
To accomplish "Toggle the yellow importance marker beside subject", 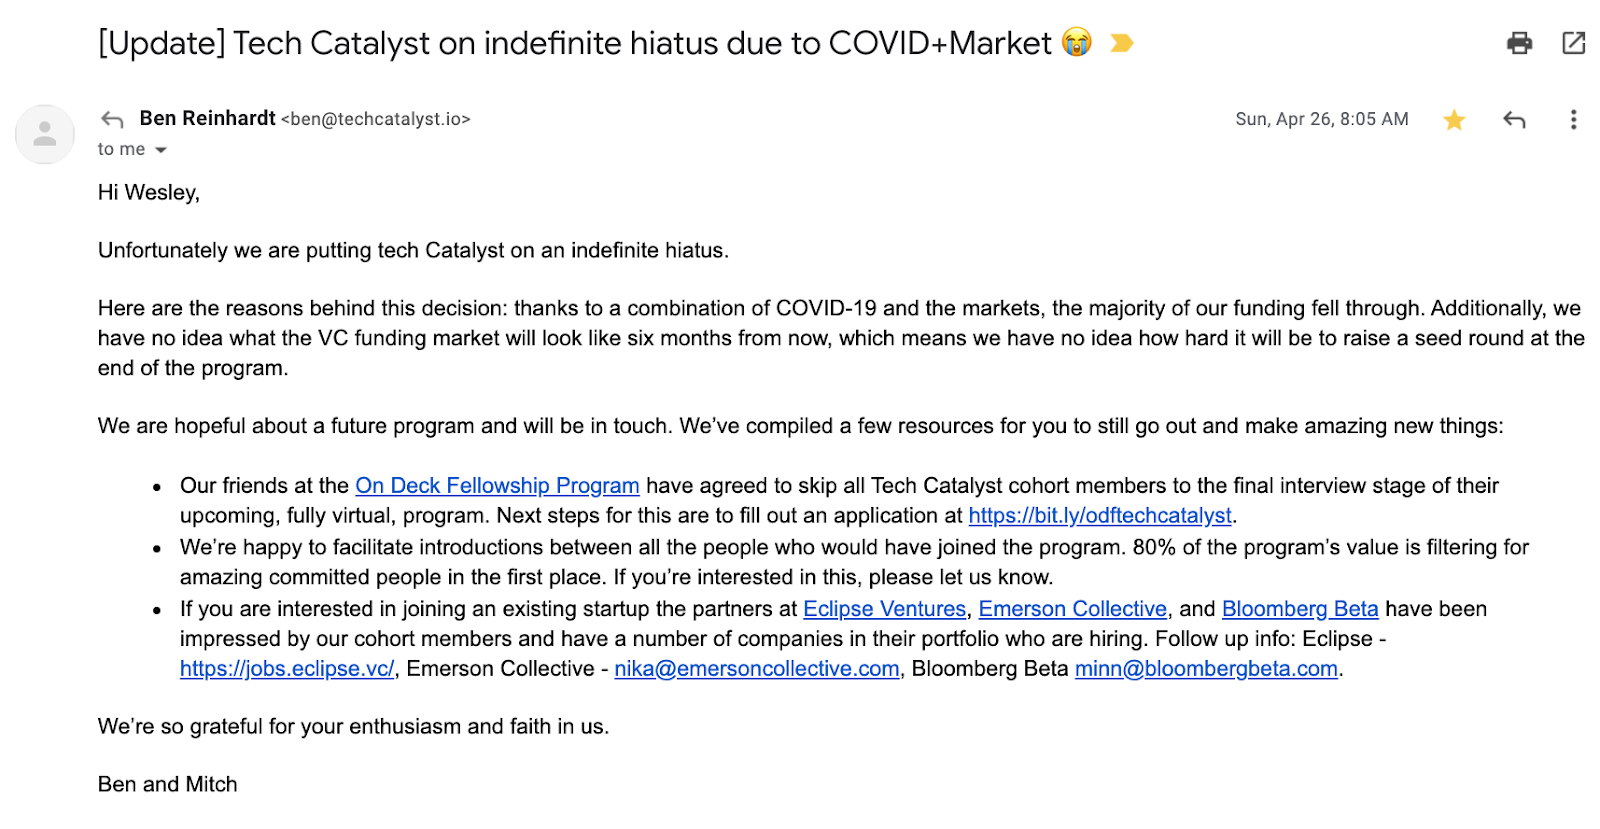I will [x=1122, y=43].
